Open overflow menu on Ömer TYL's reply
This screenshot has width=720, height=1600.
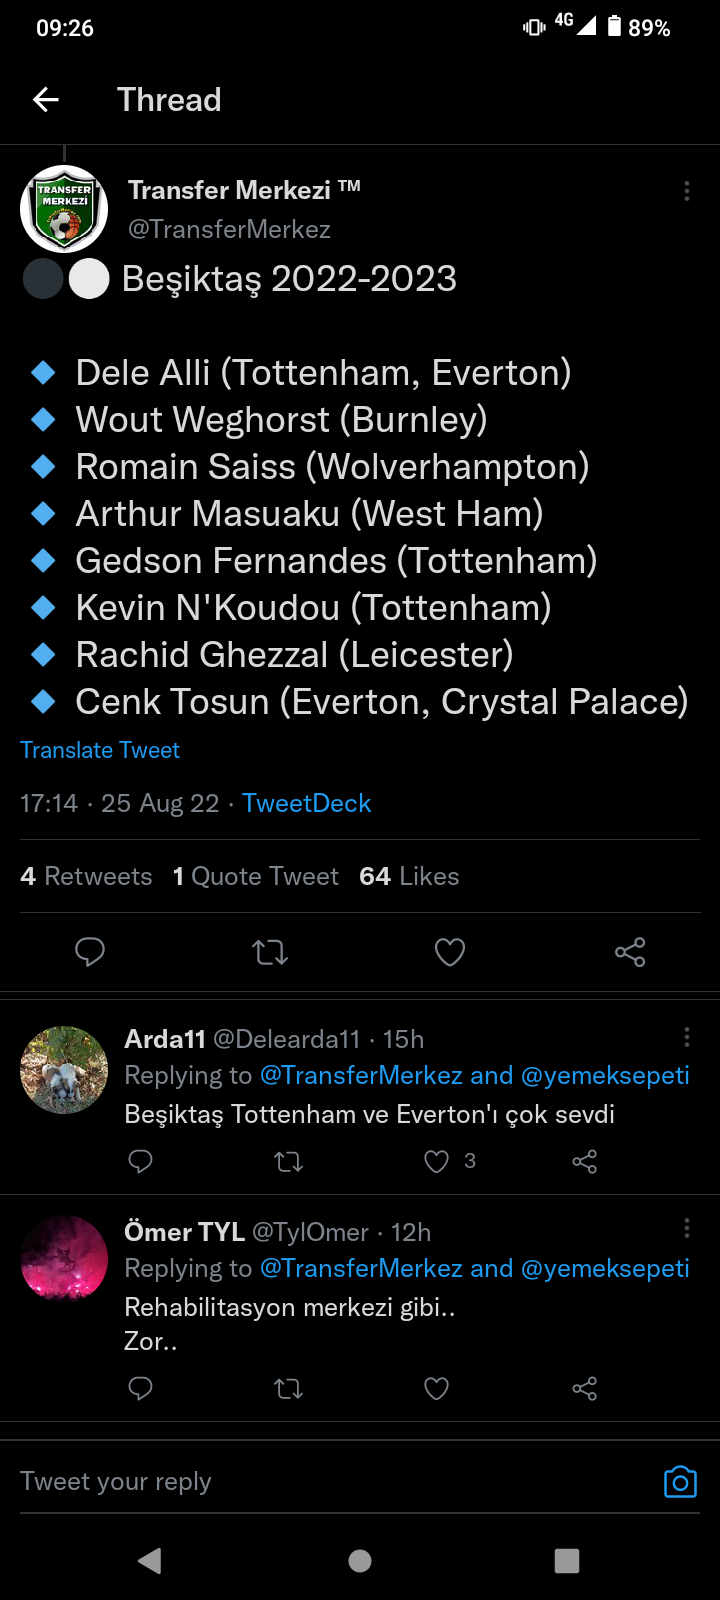tap(687, 1228)
